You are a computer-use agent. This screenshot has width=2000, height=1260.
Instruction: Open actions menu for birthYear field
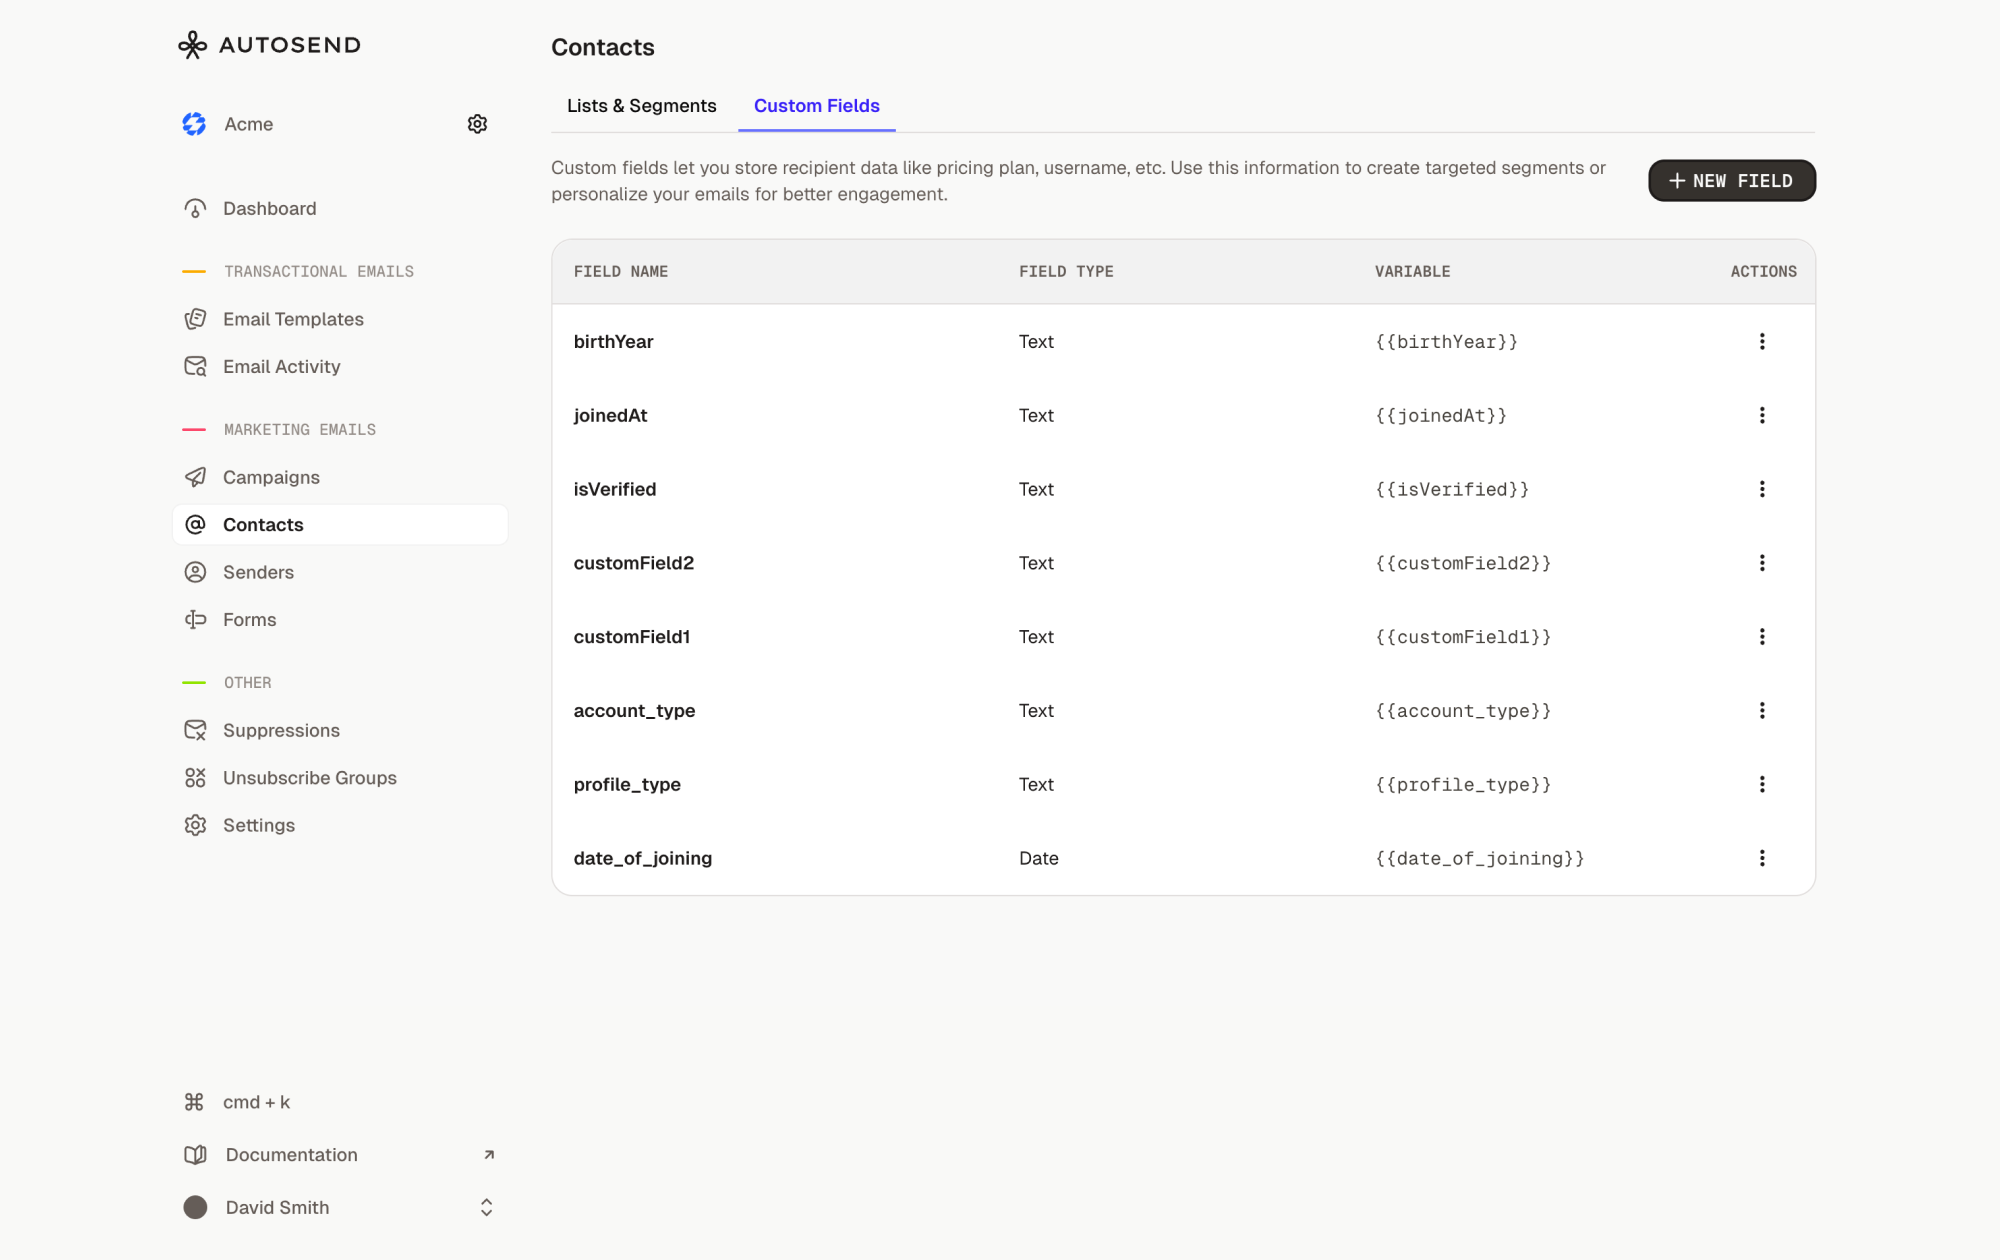coord(1762,341)
